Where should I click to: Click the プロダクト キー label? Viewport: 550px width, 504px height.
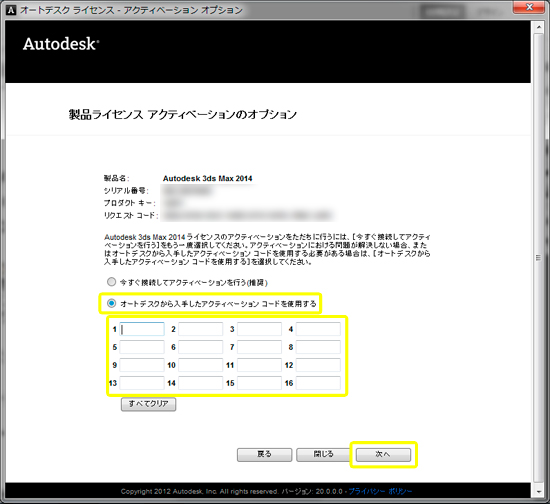129,203
